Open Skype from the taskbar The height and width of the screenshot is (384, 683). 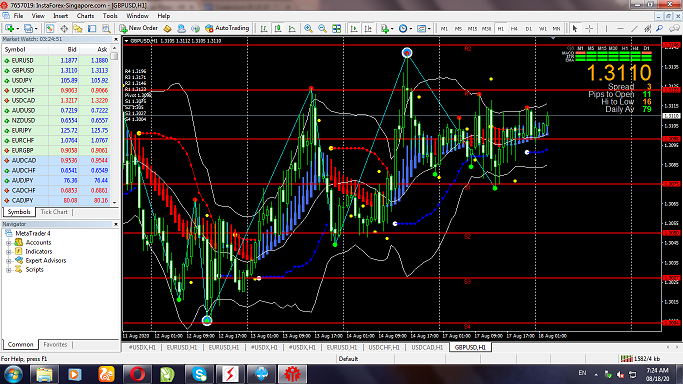199,374
